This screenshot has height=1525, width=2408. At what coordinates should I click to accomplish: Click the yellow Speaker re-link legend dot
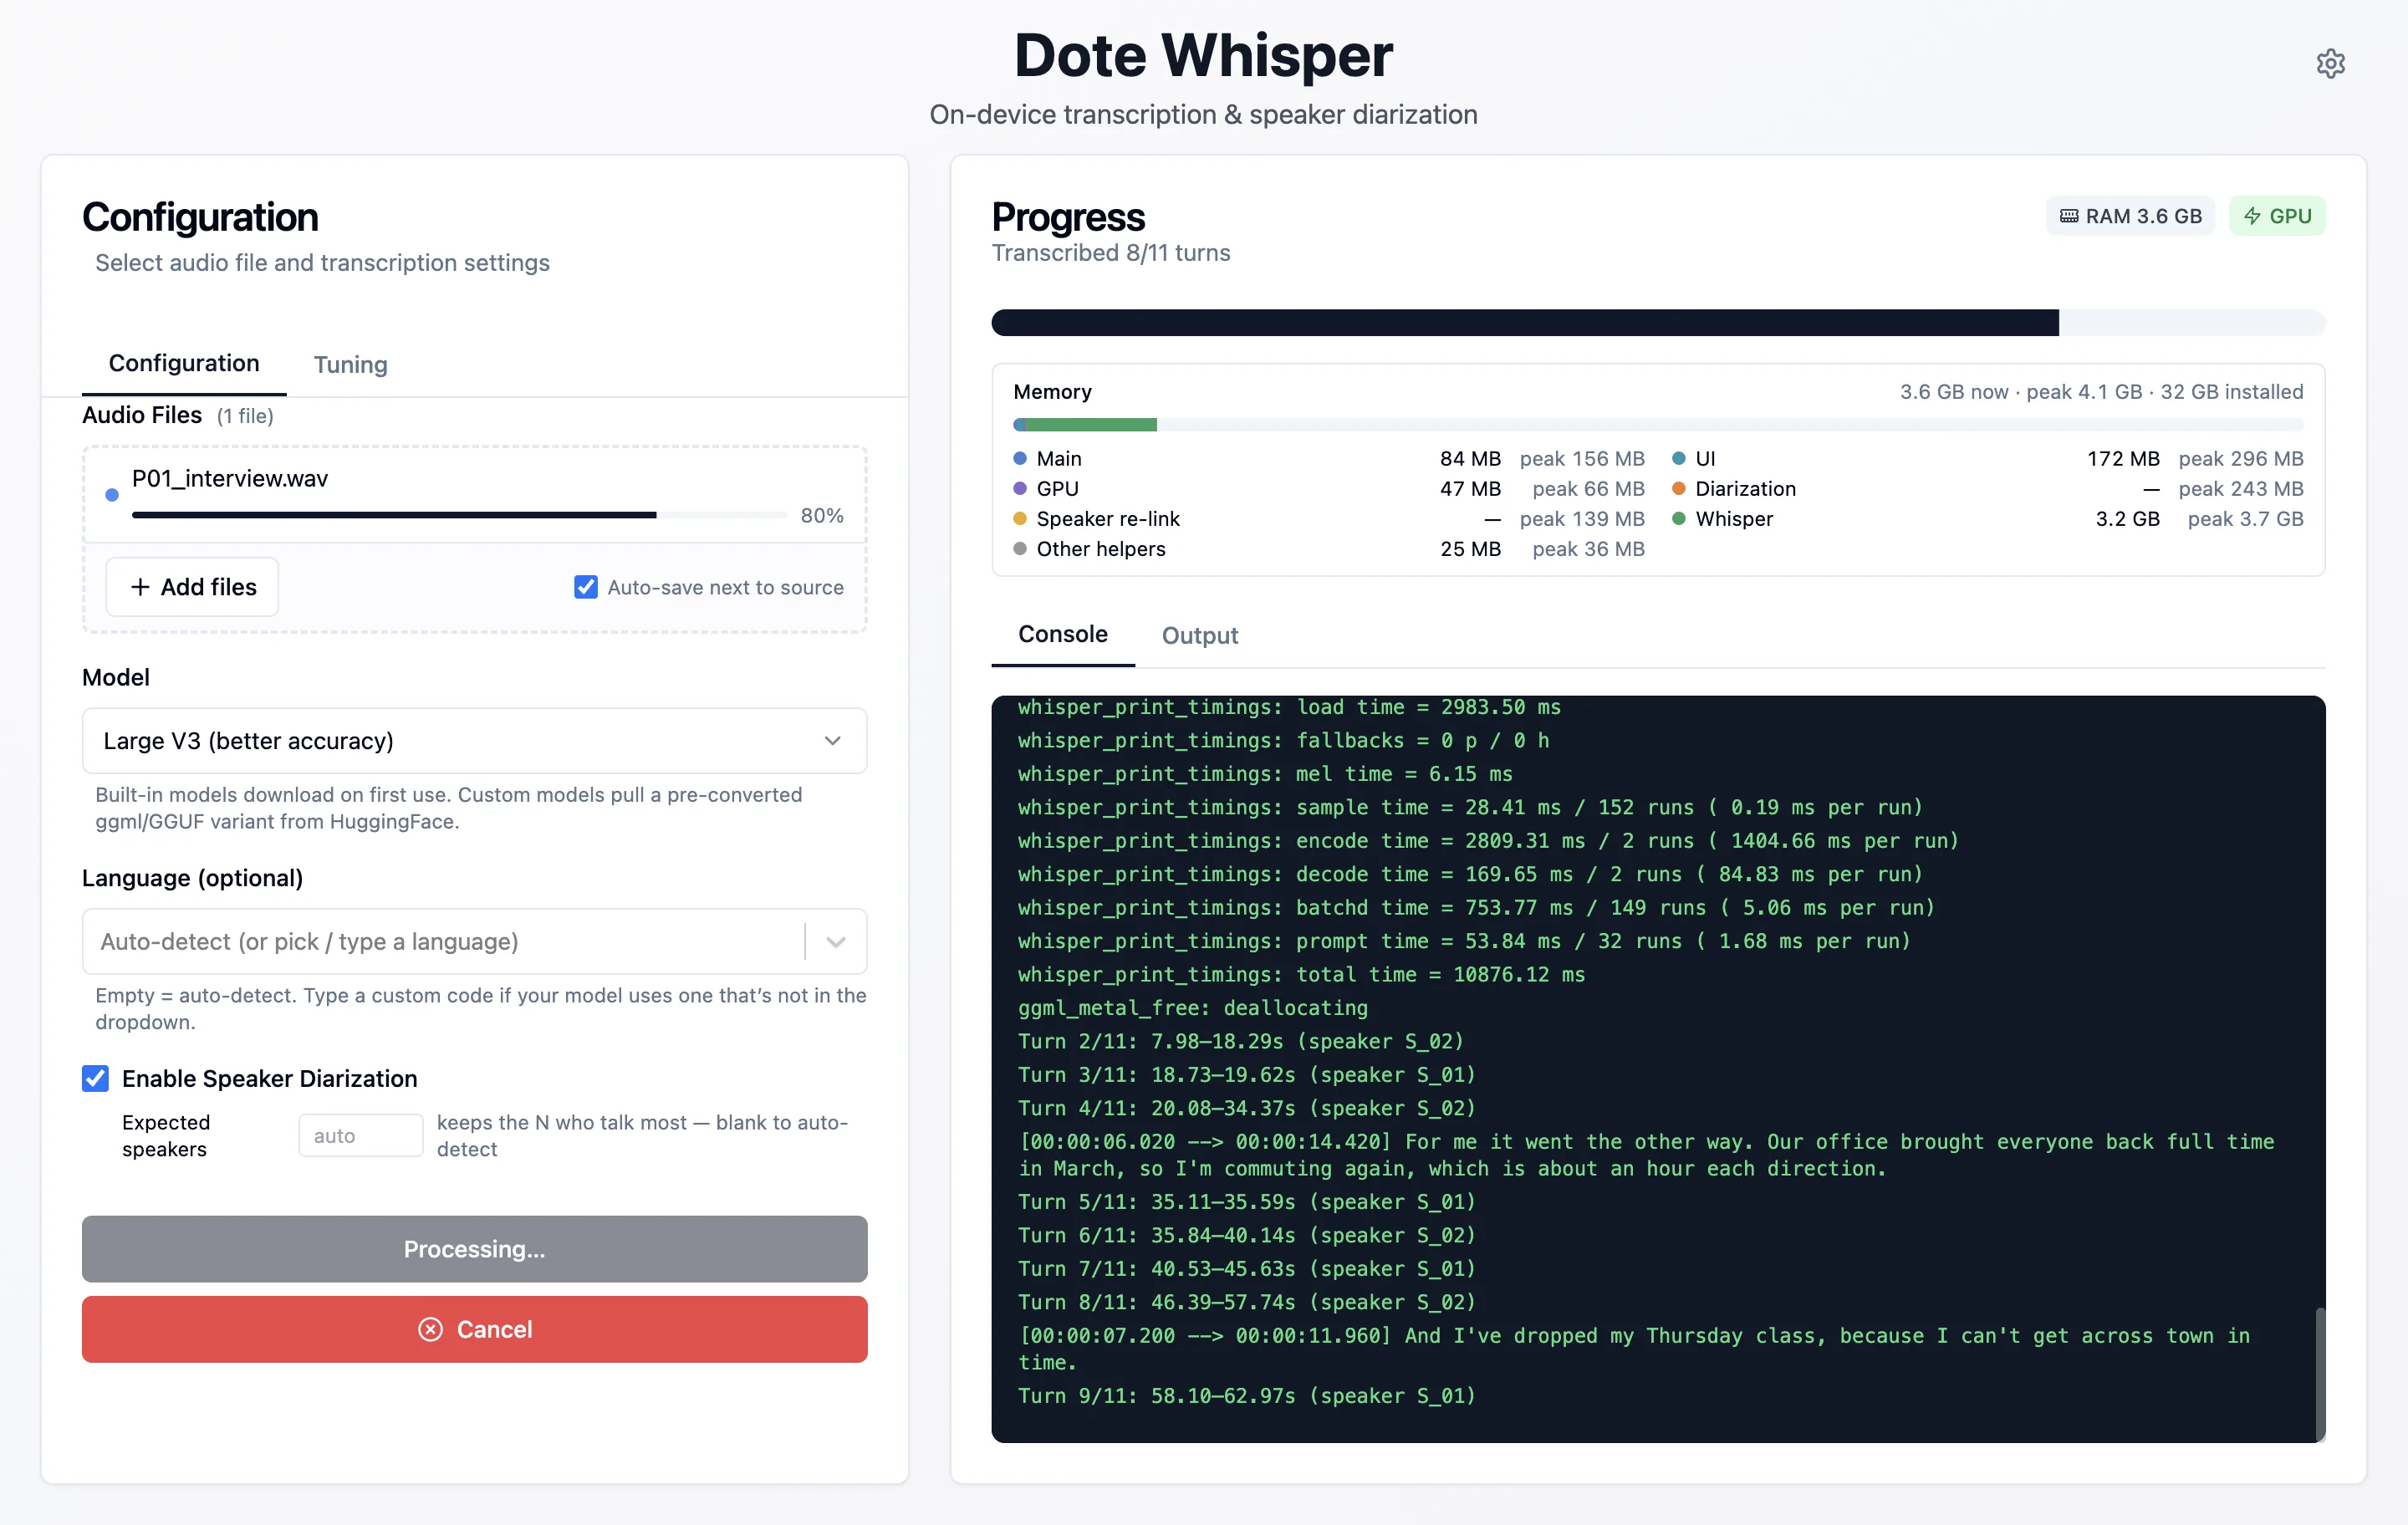pos(1020,518)
